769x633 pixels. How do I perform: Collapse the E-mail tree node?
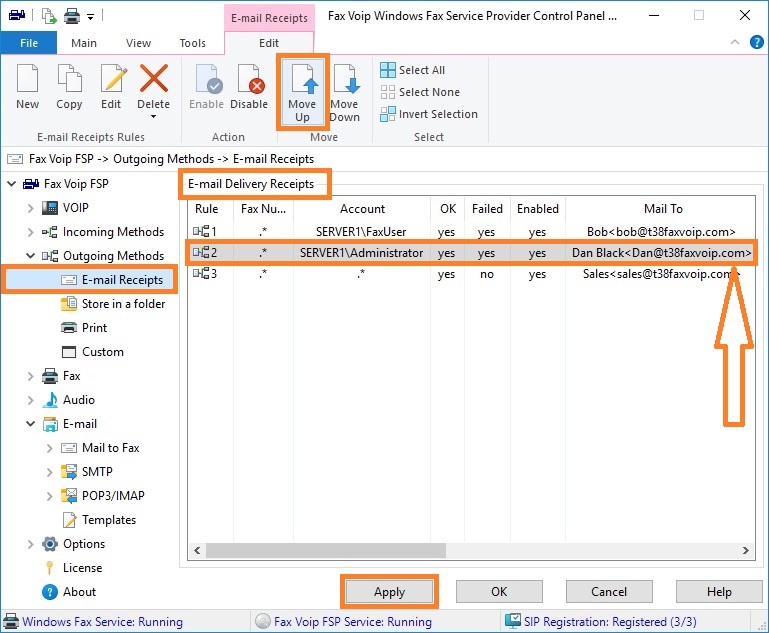[30, 424]
